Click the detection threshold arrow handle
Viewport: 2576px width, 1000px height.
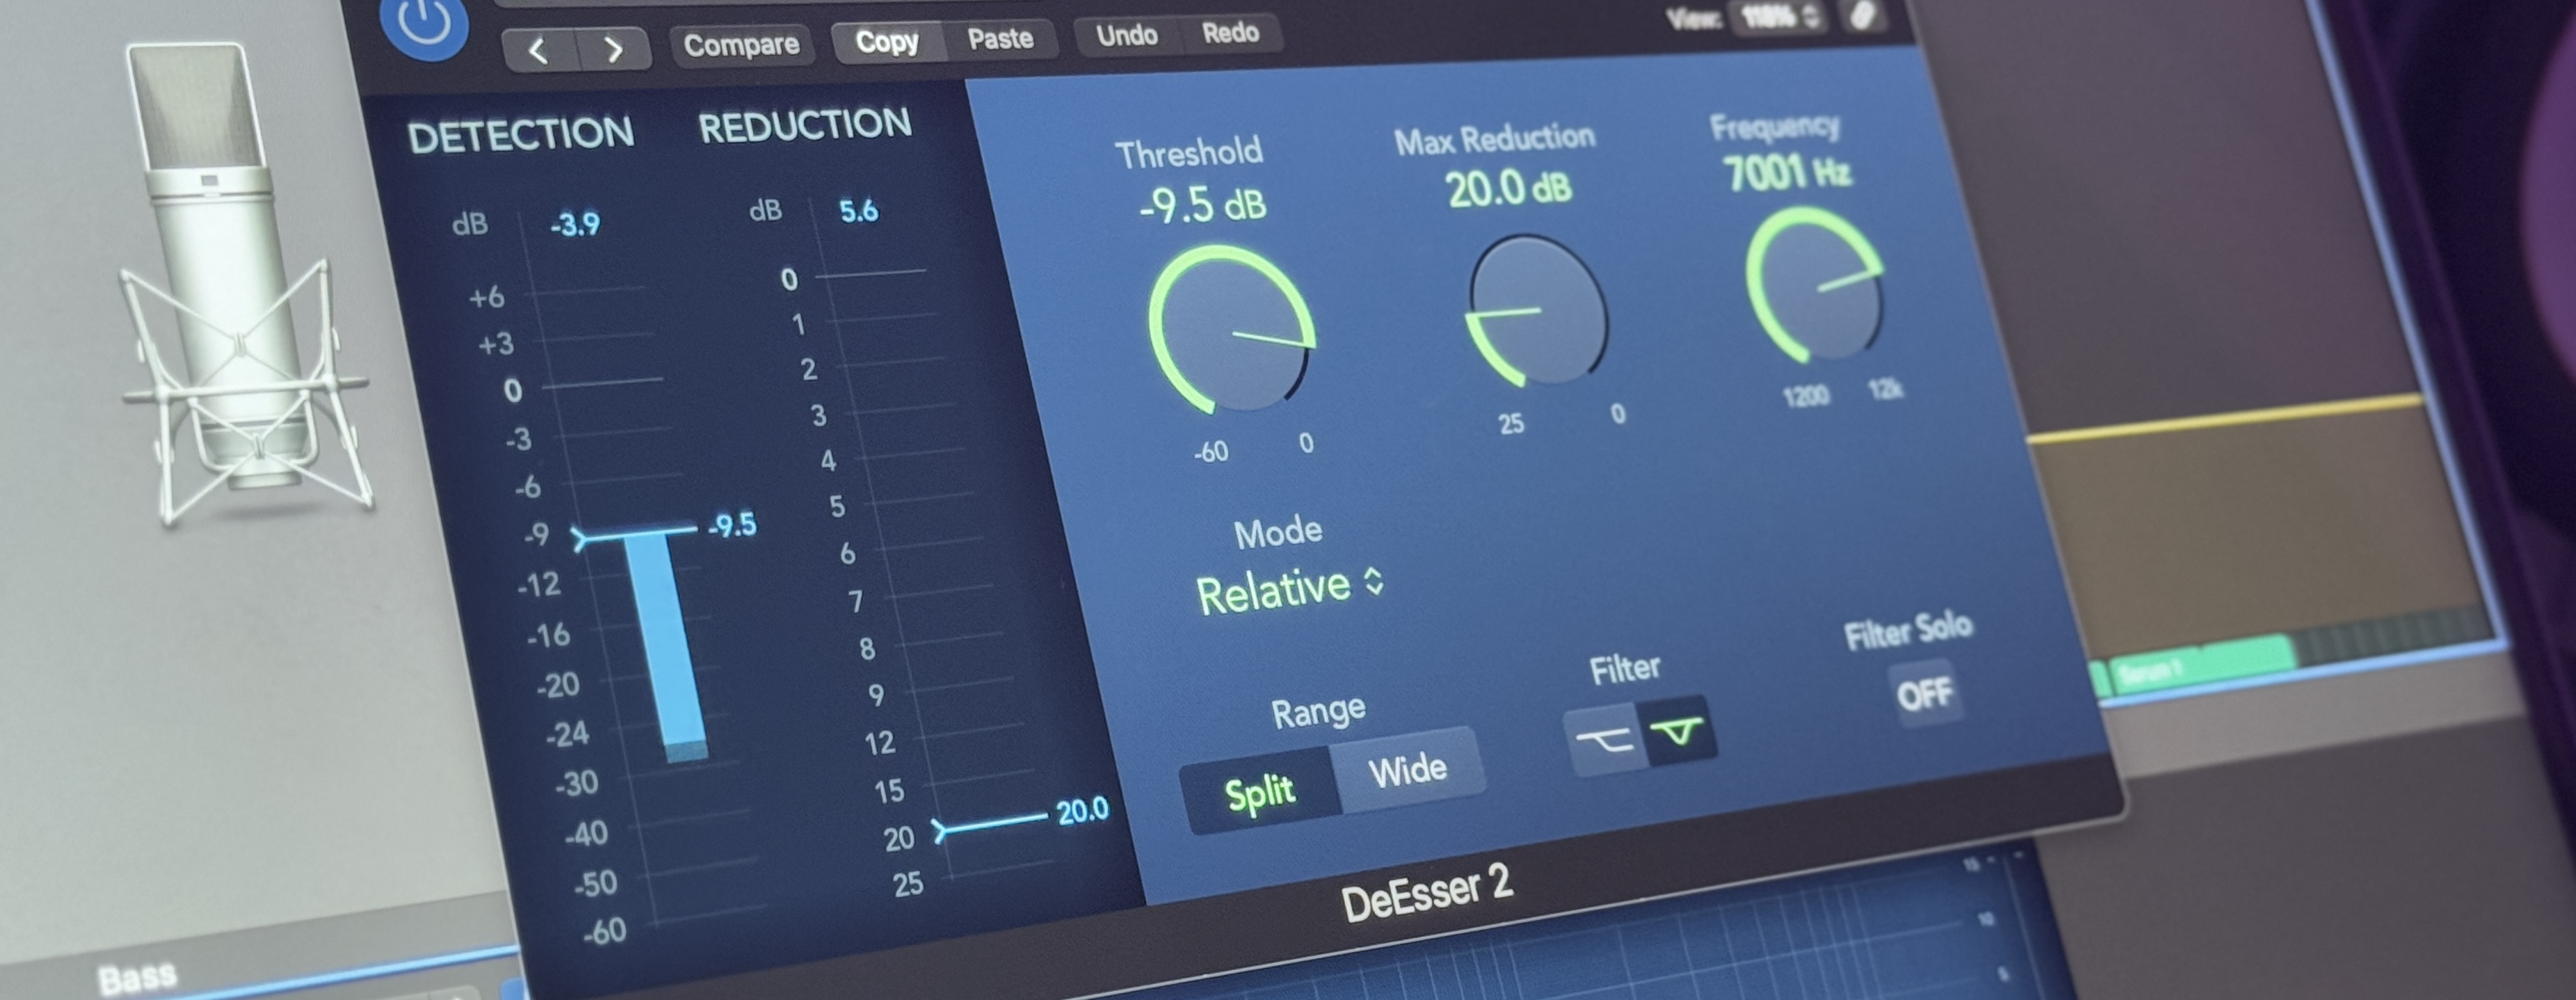[x=580, y=539]
